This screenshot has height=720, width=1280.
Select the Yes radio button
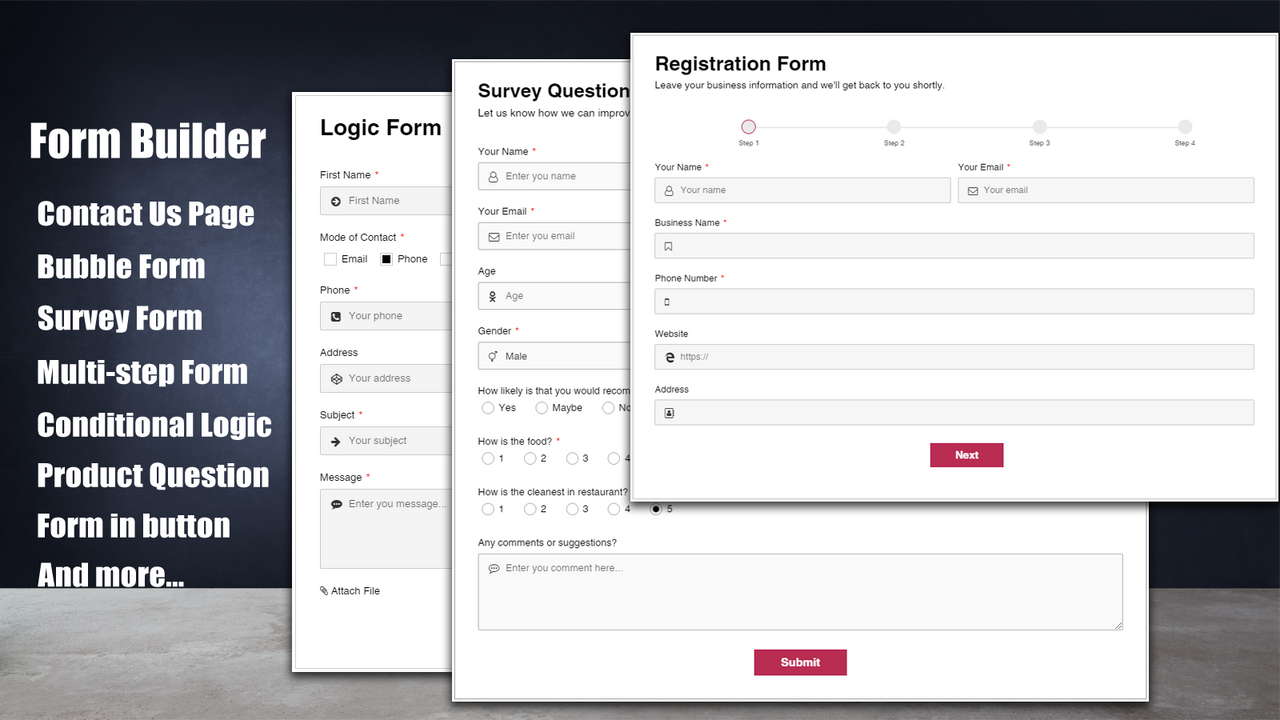point(488,408)
